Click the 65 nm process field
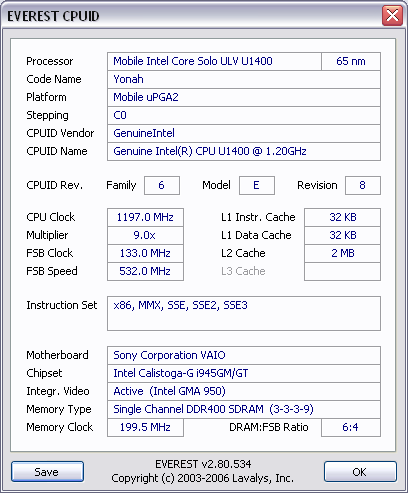This screenshot has height=493, width=408. pos(351,61)
